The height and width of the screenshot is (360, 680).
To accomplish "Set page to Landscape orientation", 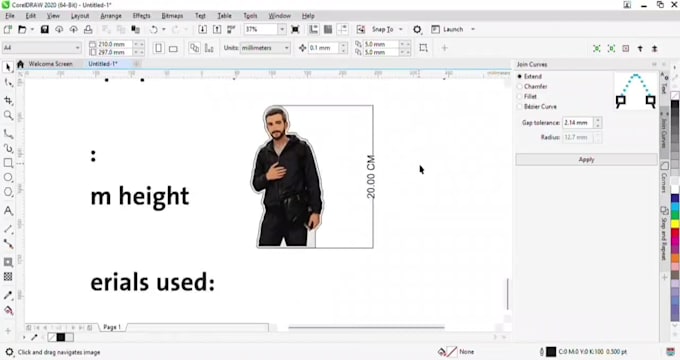I will (x=173, y=48).
